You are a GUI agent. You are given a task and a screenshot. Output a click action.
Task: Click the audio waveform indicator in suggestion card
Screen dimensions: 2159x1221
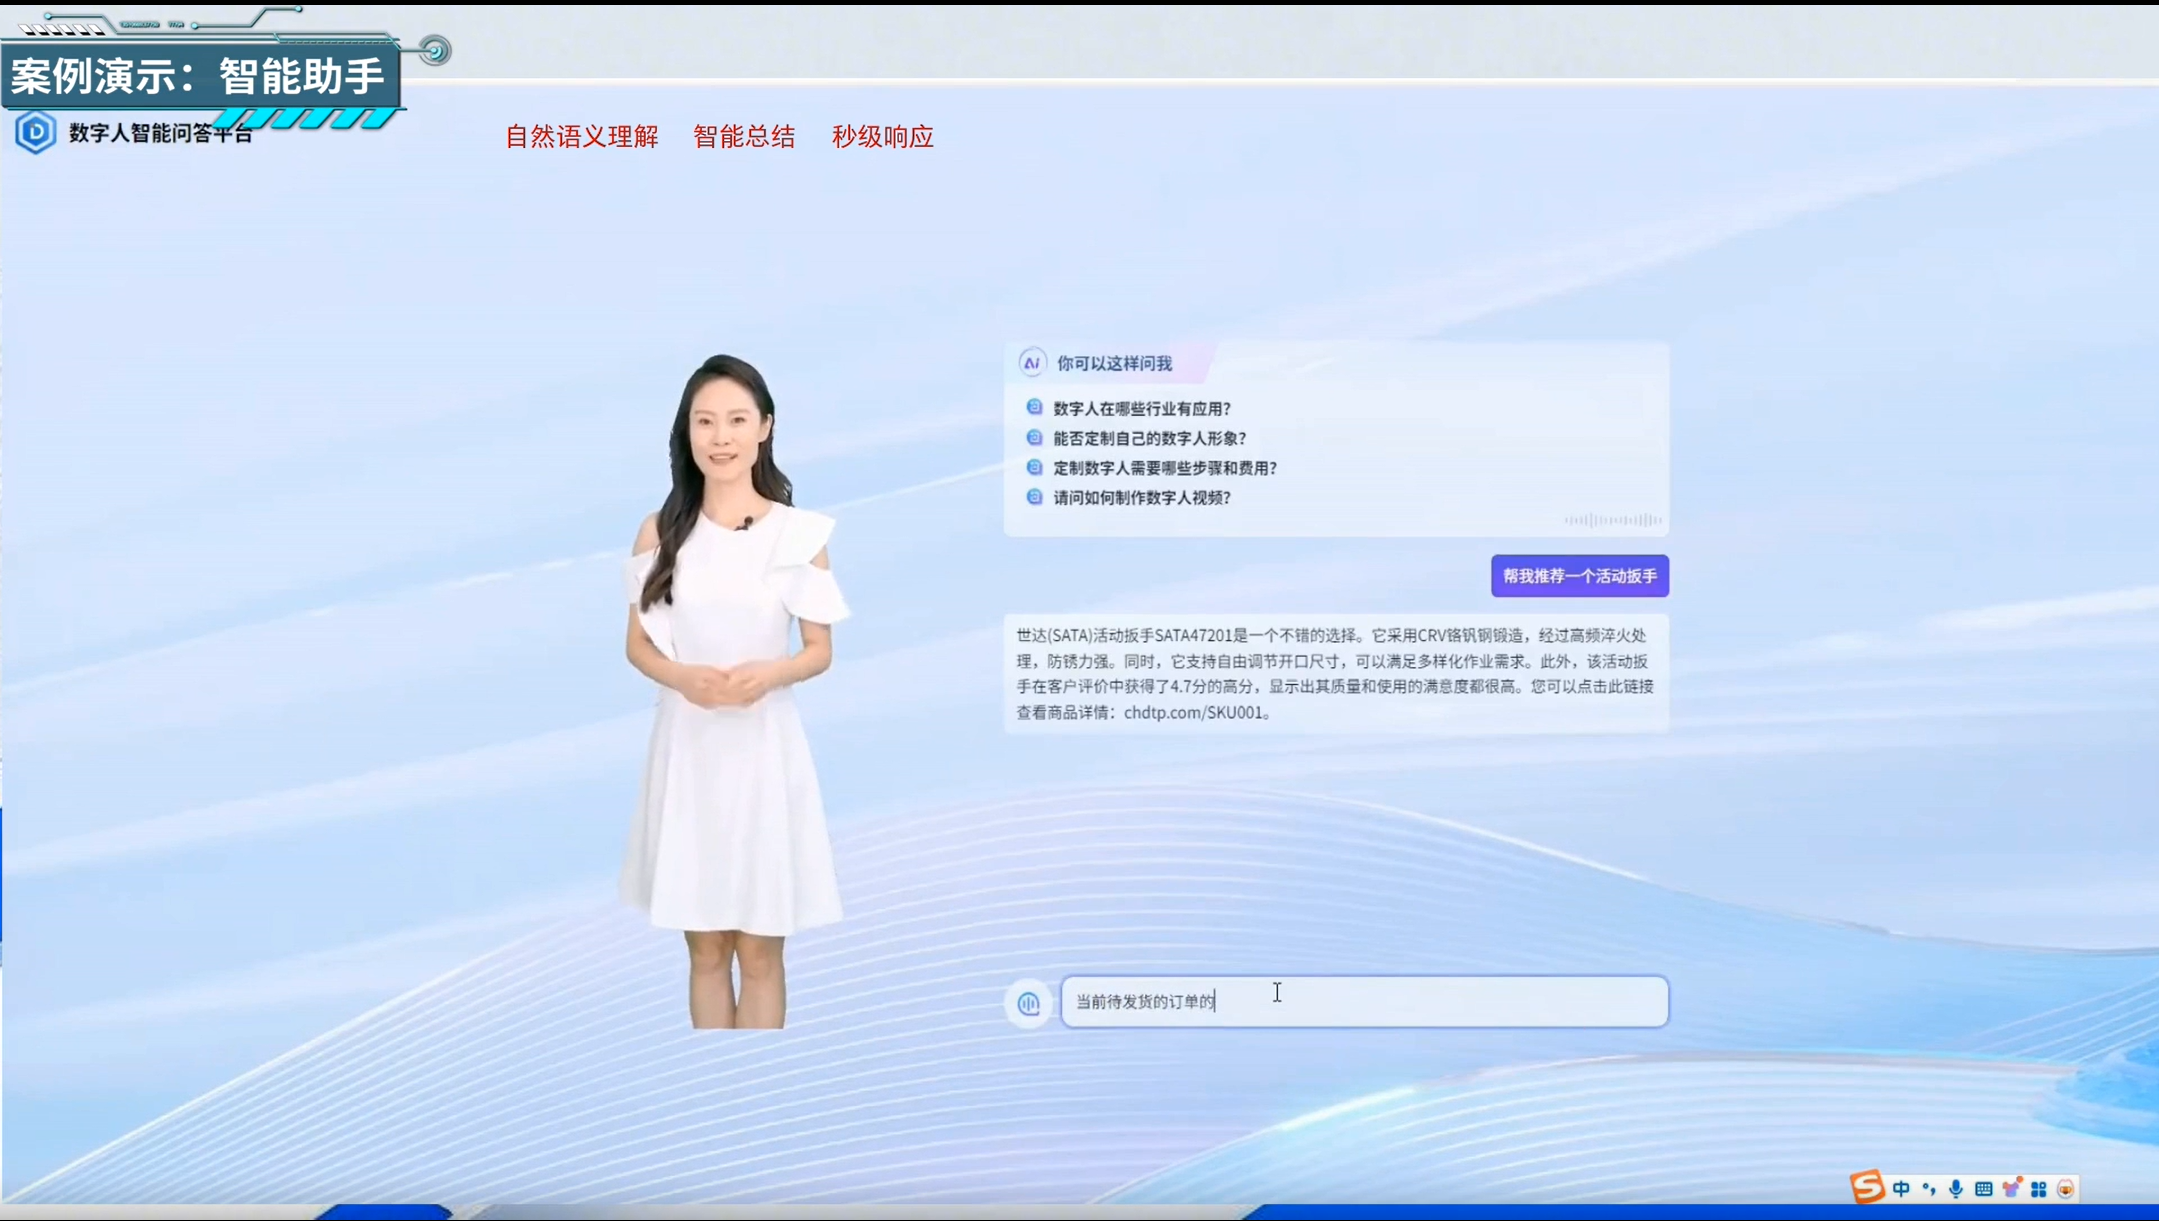(x=1613, y=520)
